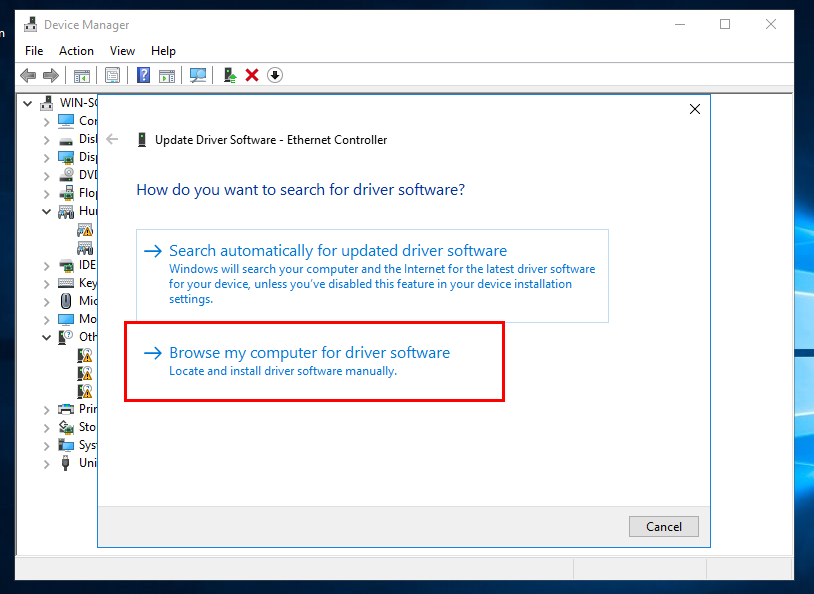Click the back arrow in Update Driver dialog

point(112,139)
